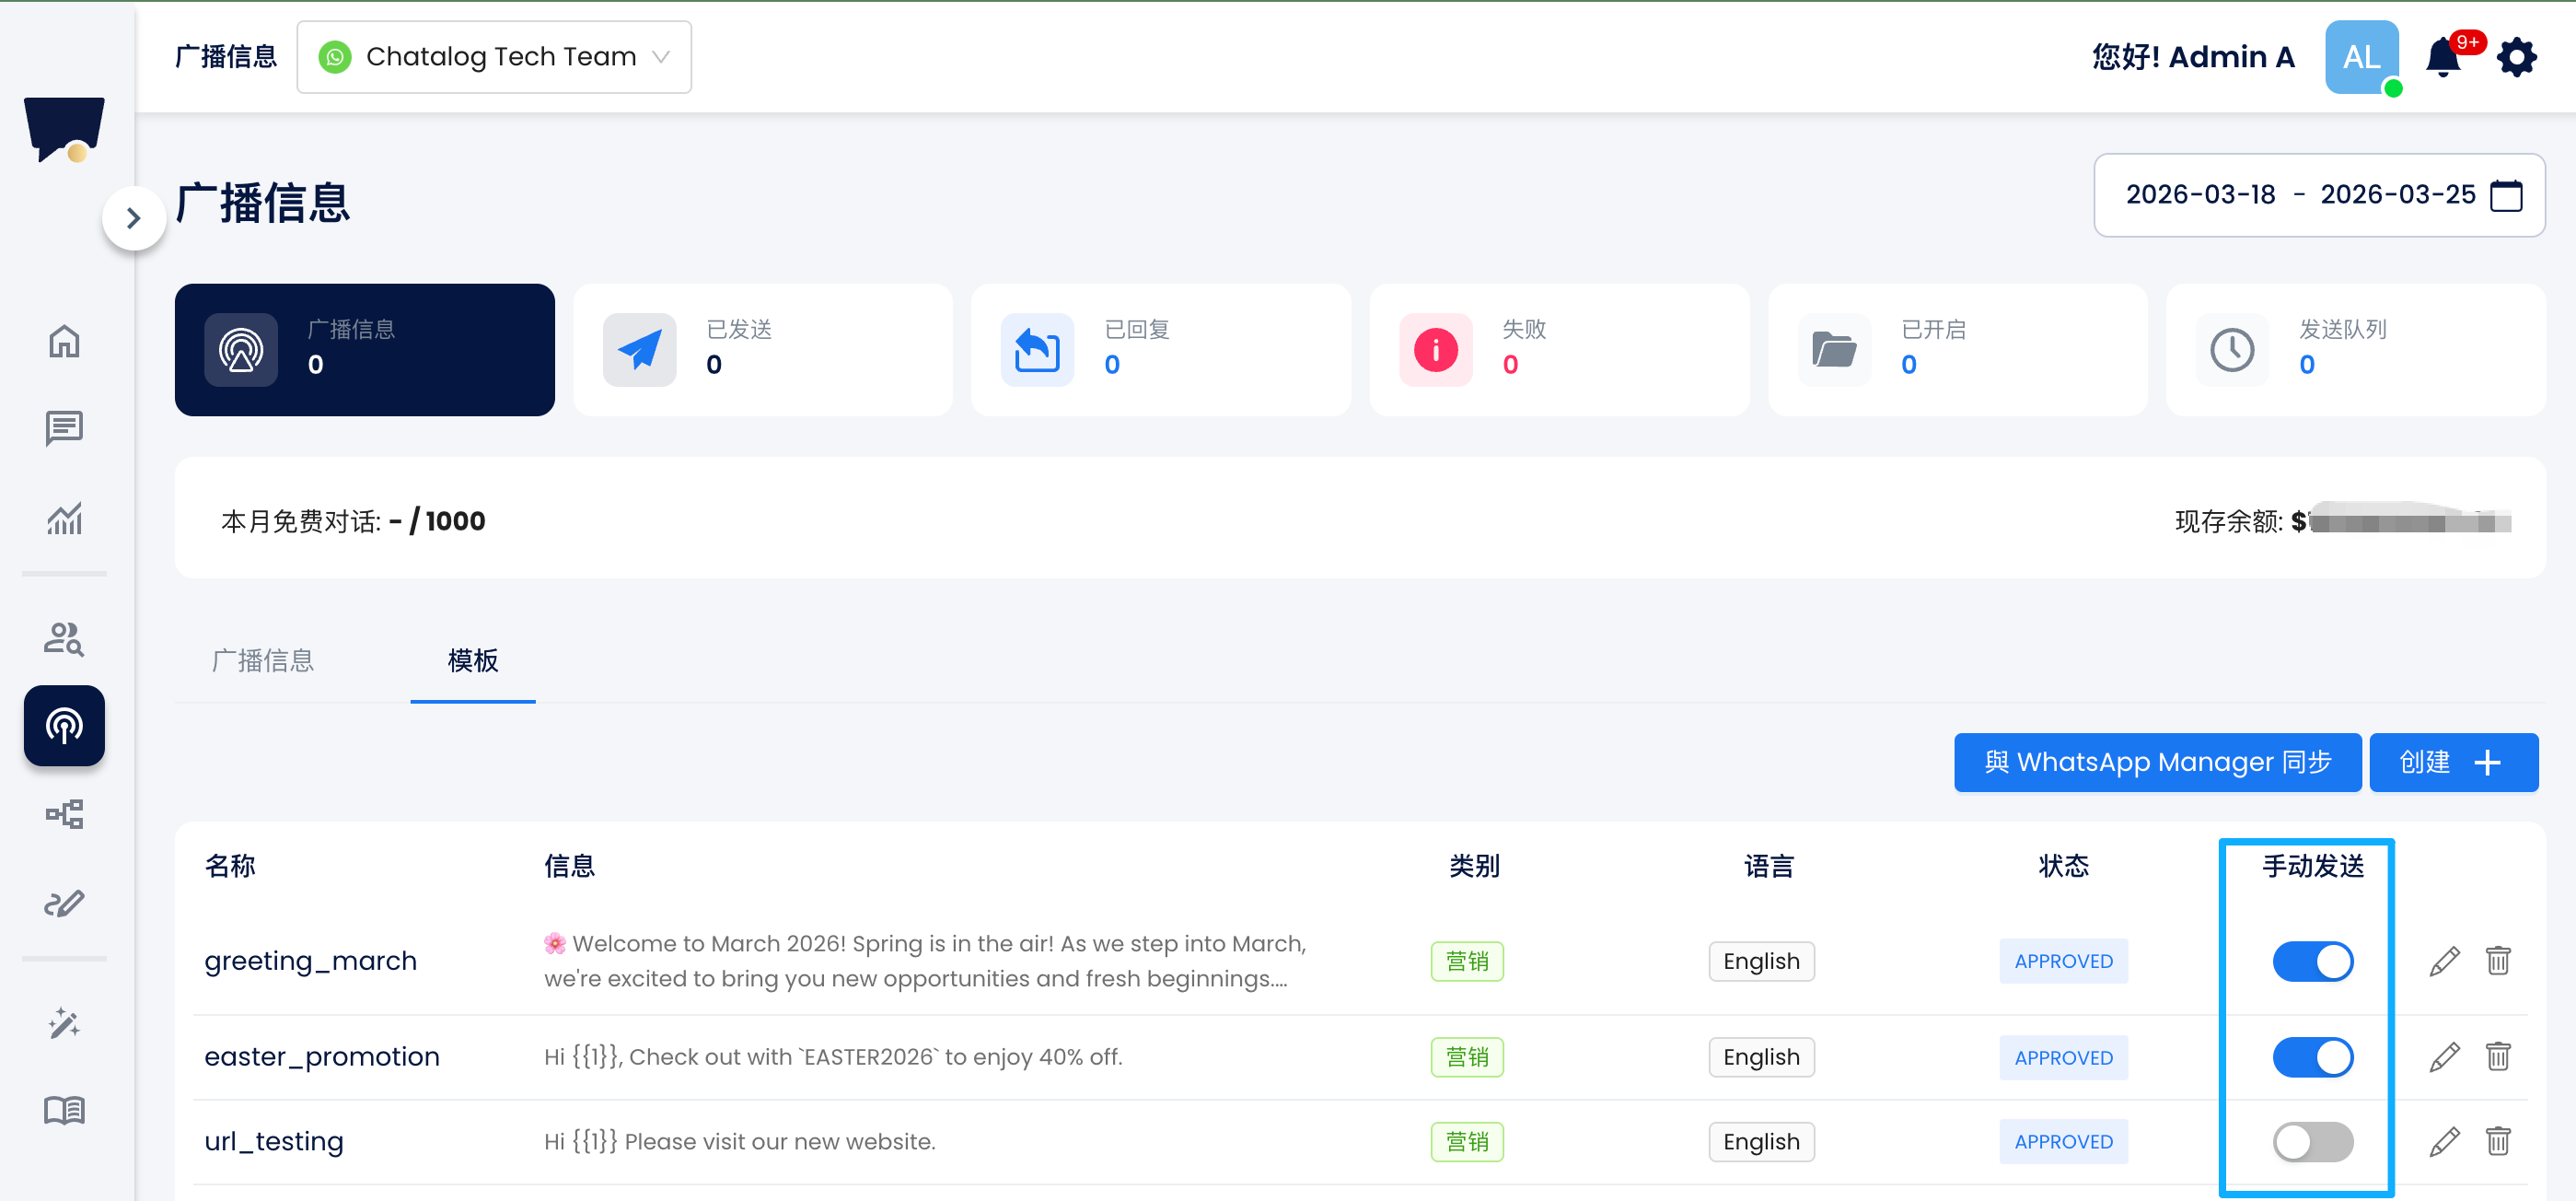2576x1201 pixels.
Task: Select the 模板 tab
Action: point(472,660)
